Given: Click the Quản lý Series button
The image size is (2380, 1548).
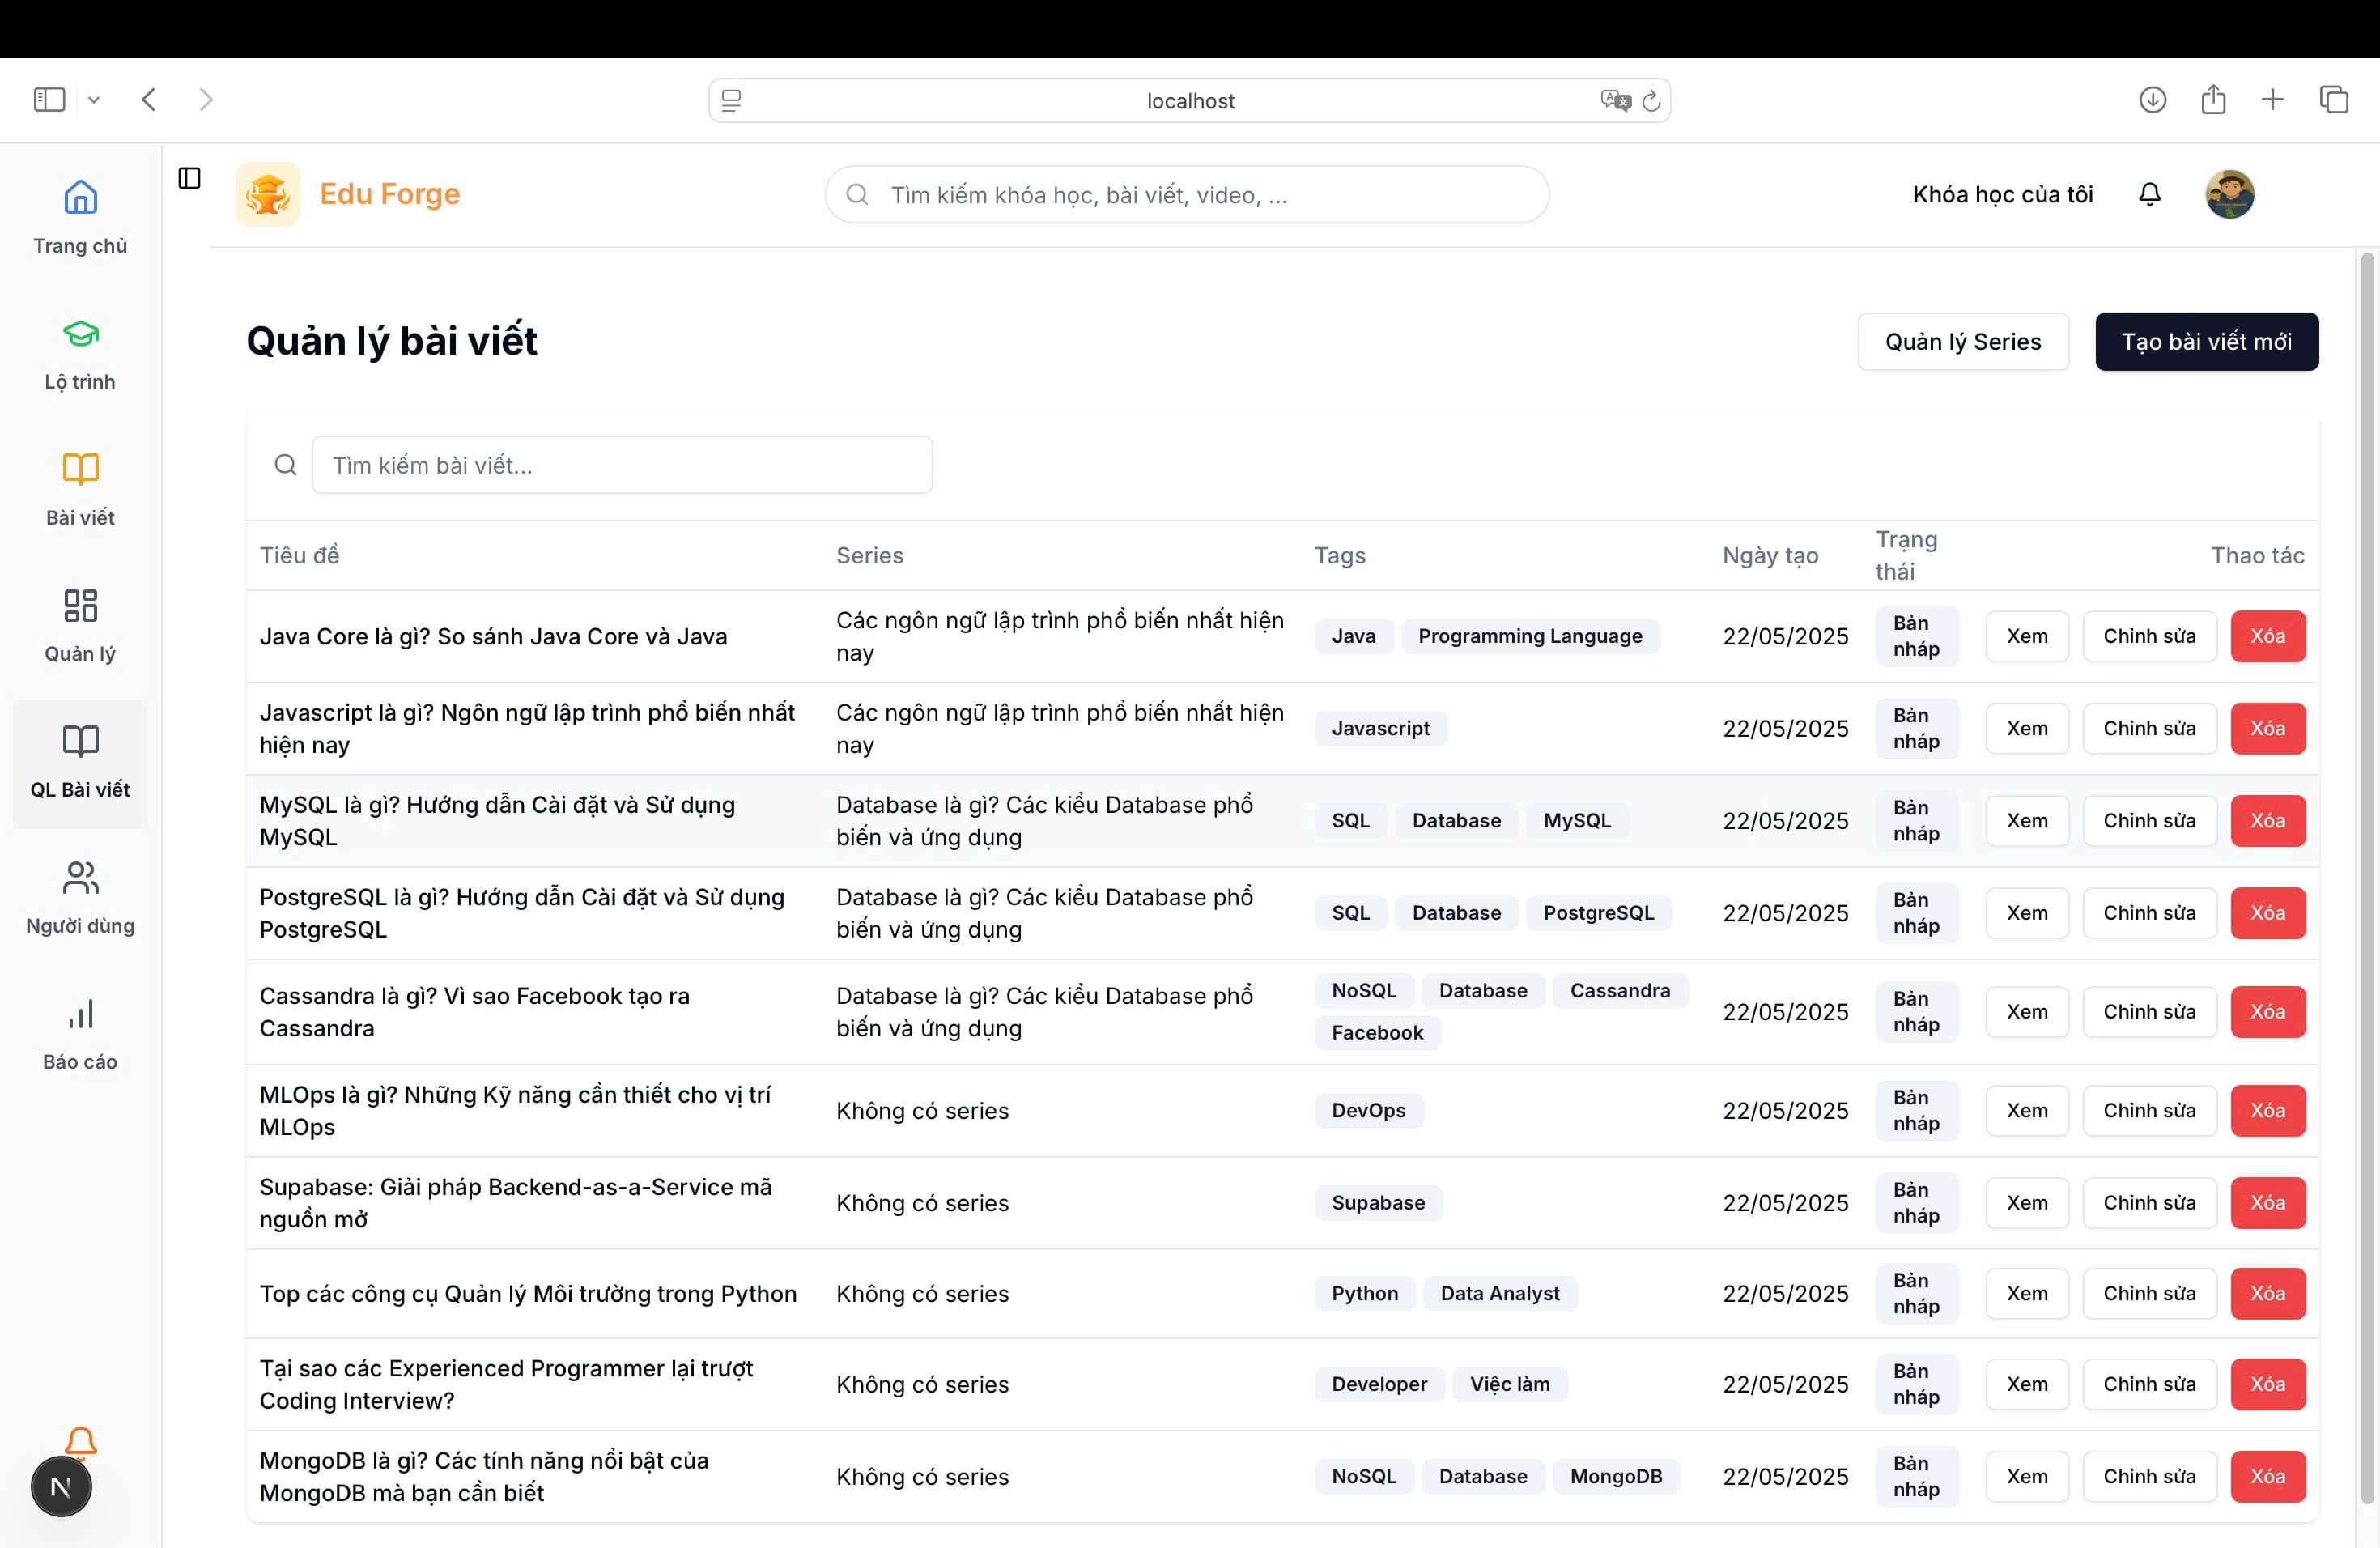Looking at the screenshot, I should (1962, 341).
